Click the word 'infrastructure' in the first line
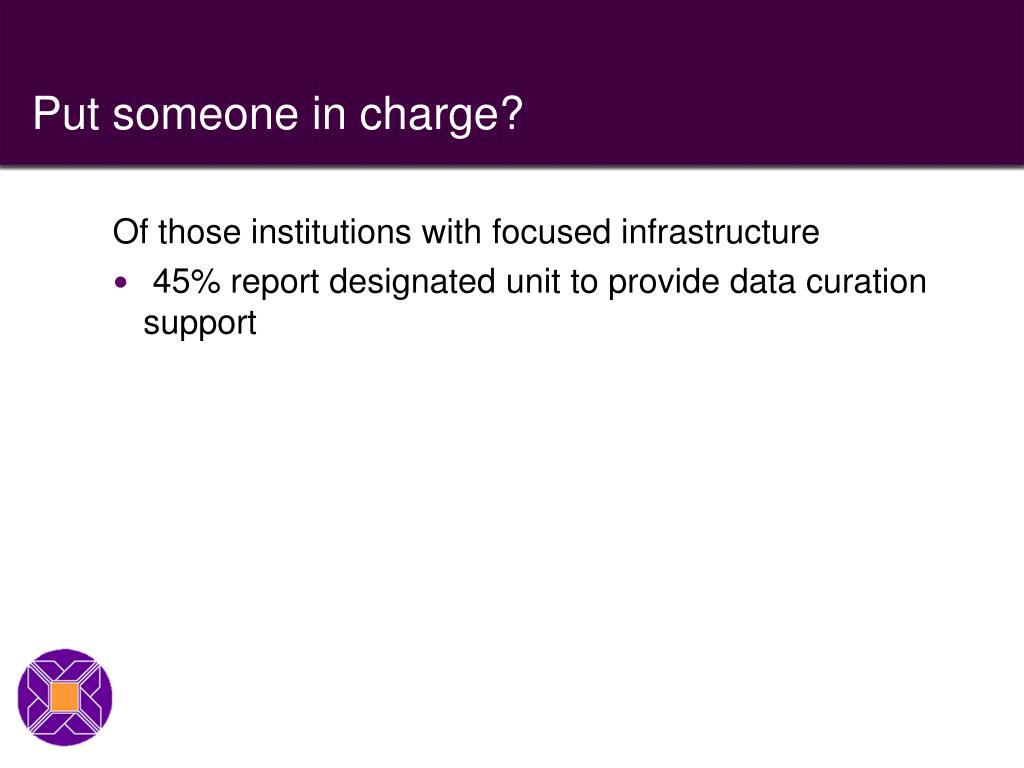The height and width of the screenshot is (768, 1024). click(x=720, y=232)
